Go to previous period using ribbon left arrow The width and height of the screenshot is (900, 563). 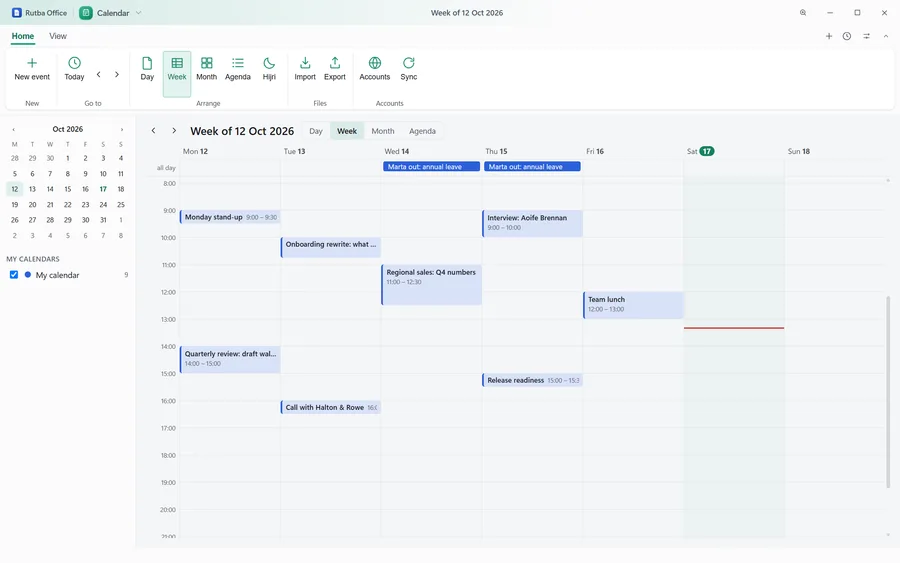click(99, 74)
